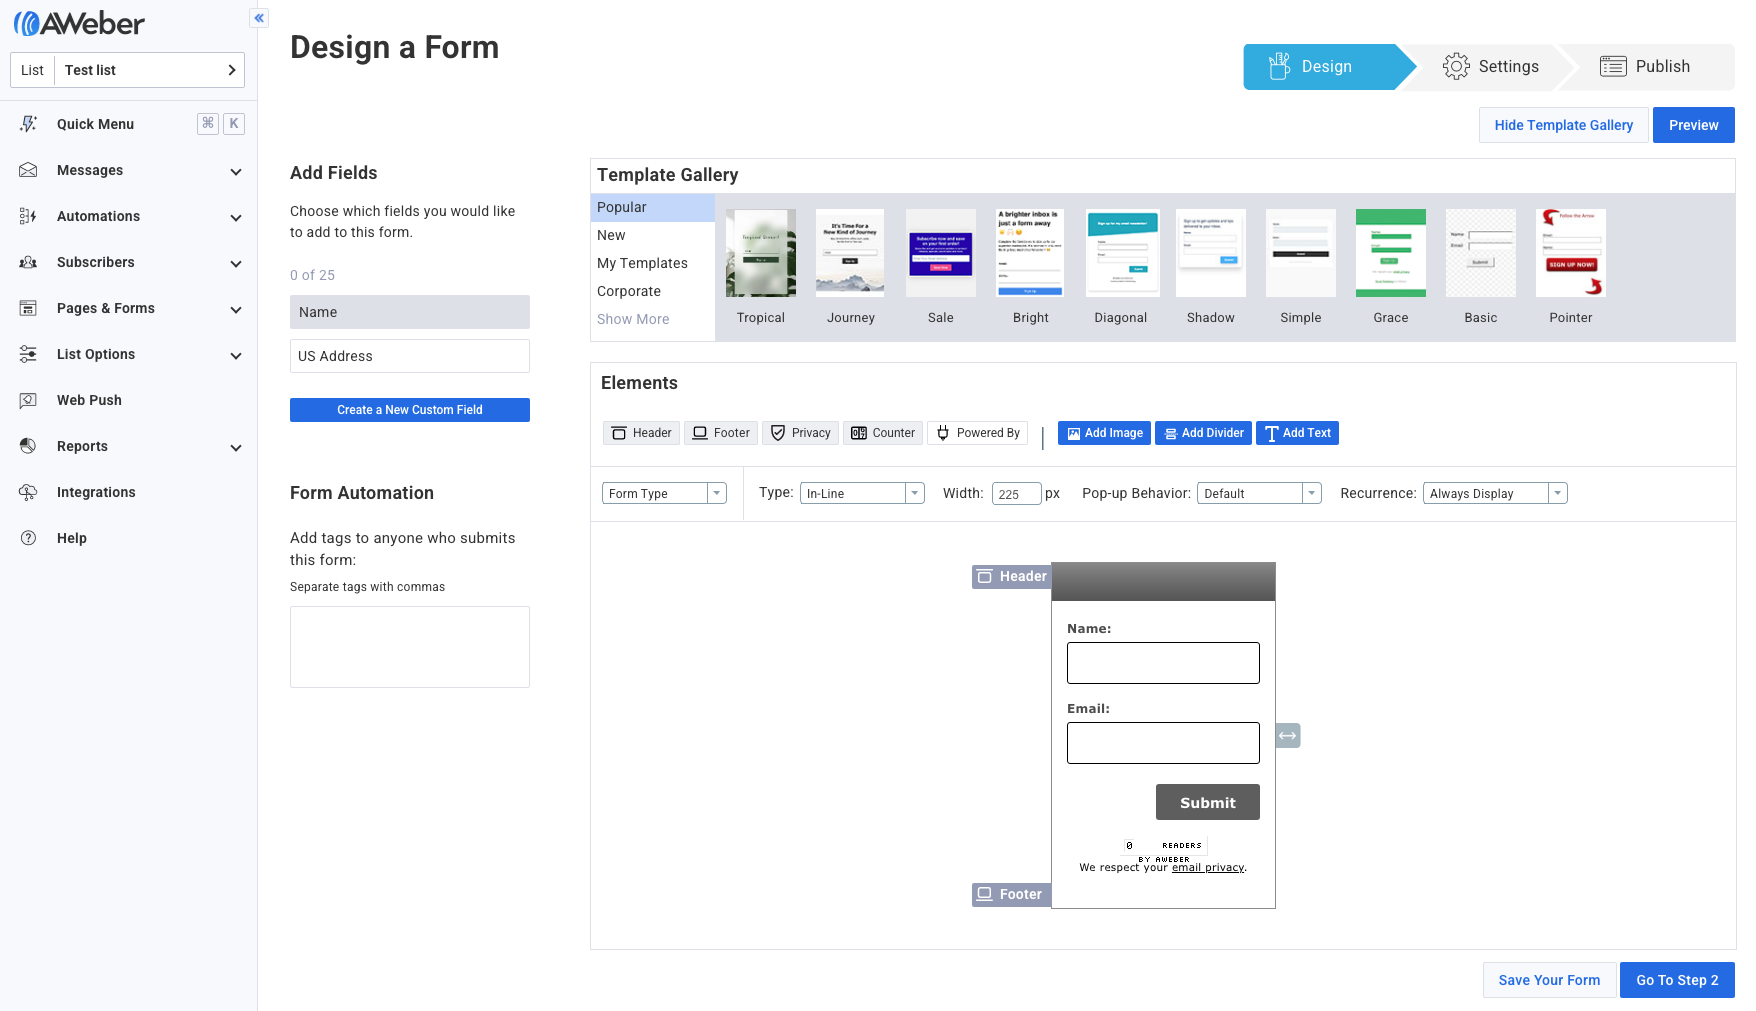The image size is (1756, 1011).
Task: Collapse the sidebar with the double-chevron icon
Action: coord(259,18)
